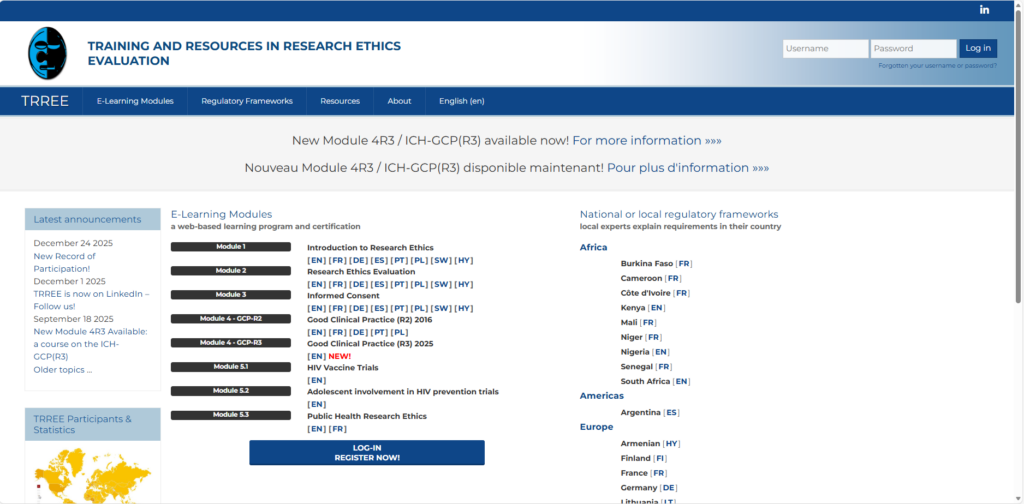Click the Module 4 - GCP-R3 badge
The image size is (1024, 504).
coord(230,343)
